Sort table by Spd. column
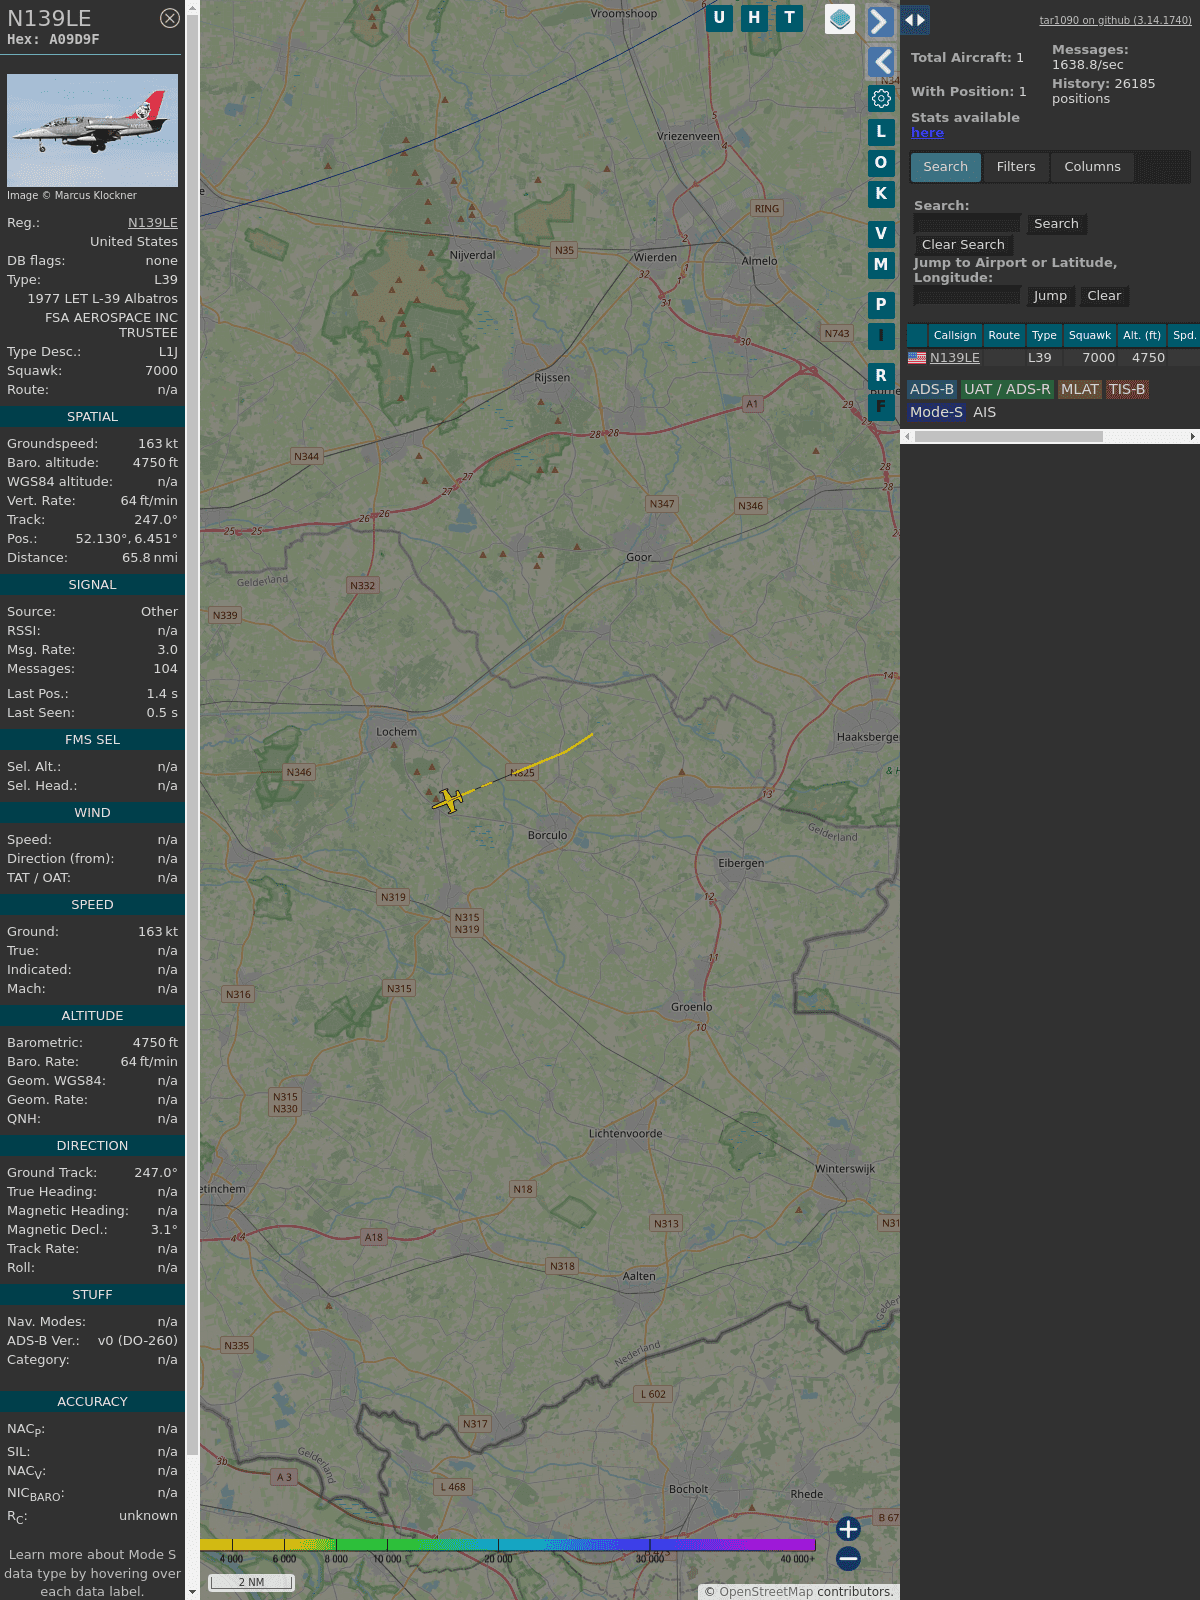This screenshot has width=1200, height=1600. pyautogui.click(x=1184, y=335)
